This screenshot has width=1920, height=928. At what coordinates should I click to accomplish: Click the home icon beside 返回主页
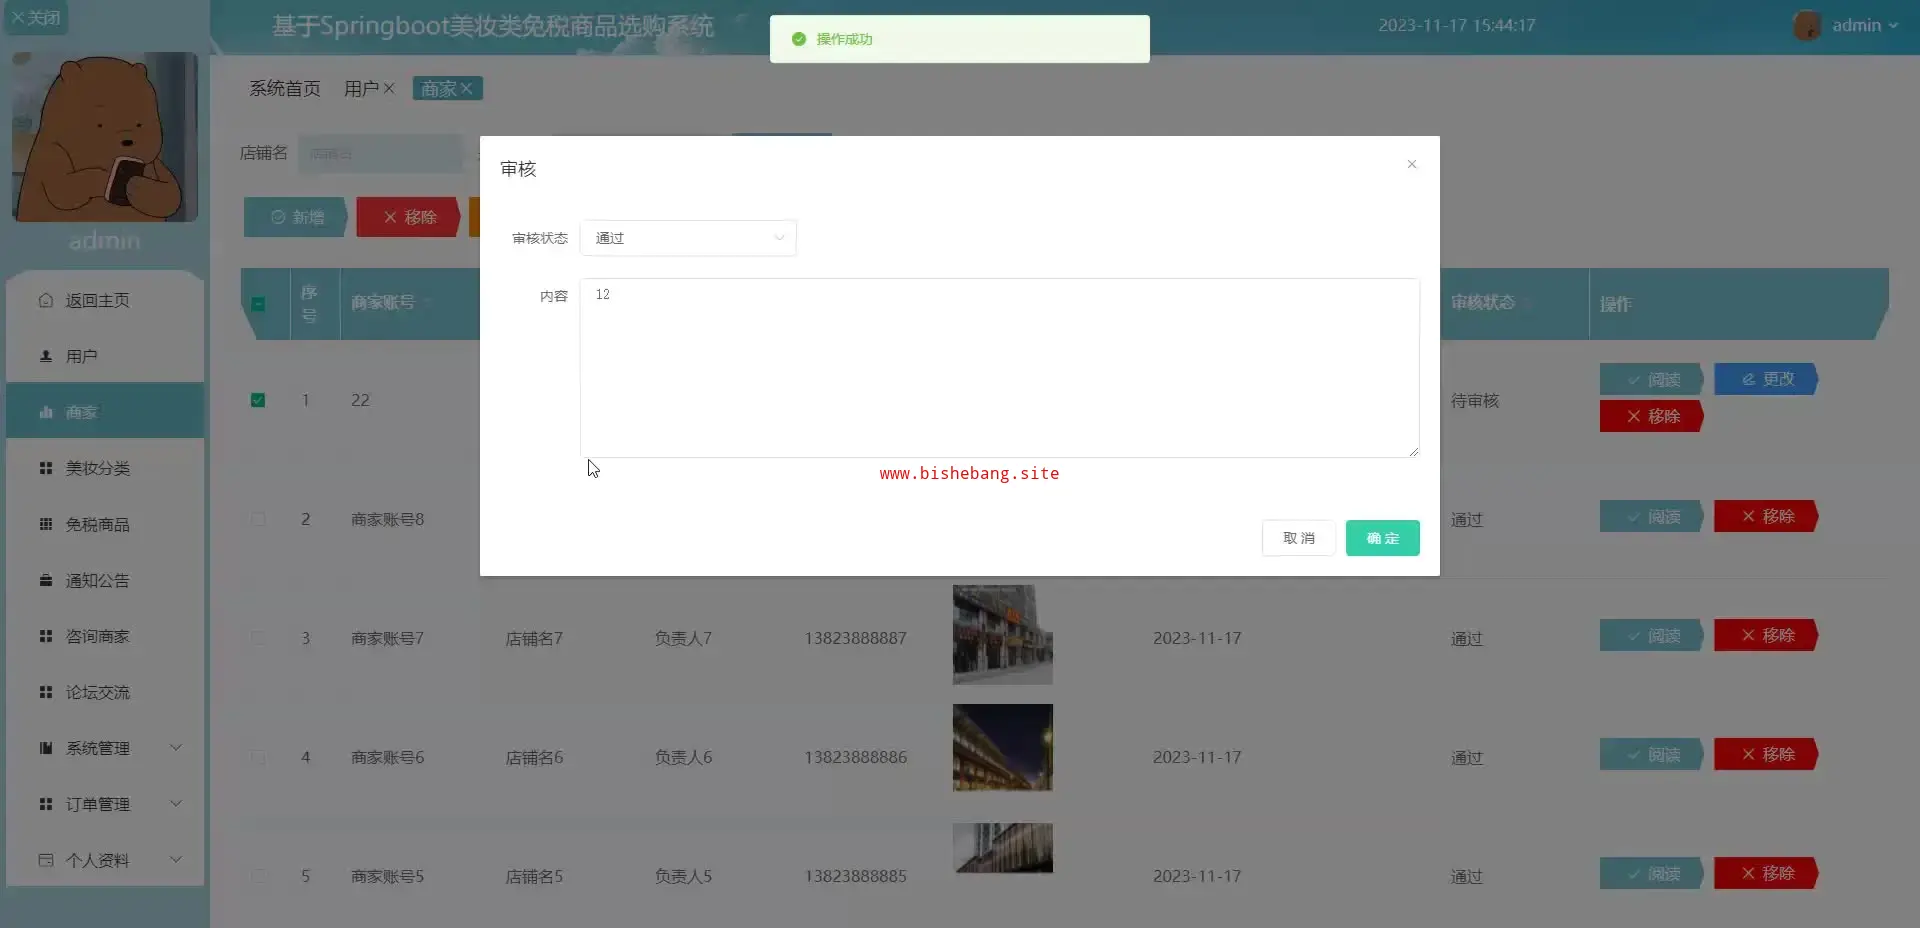point(46,300)
